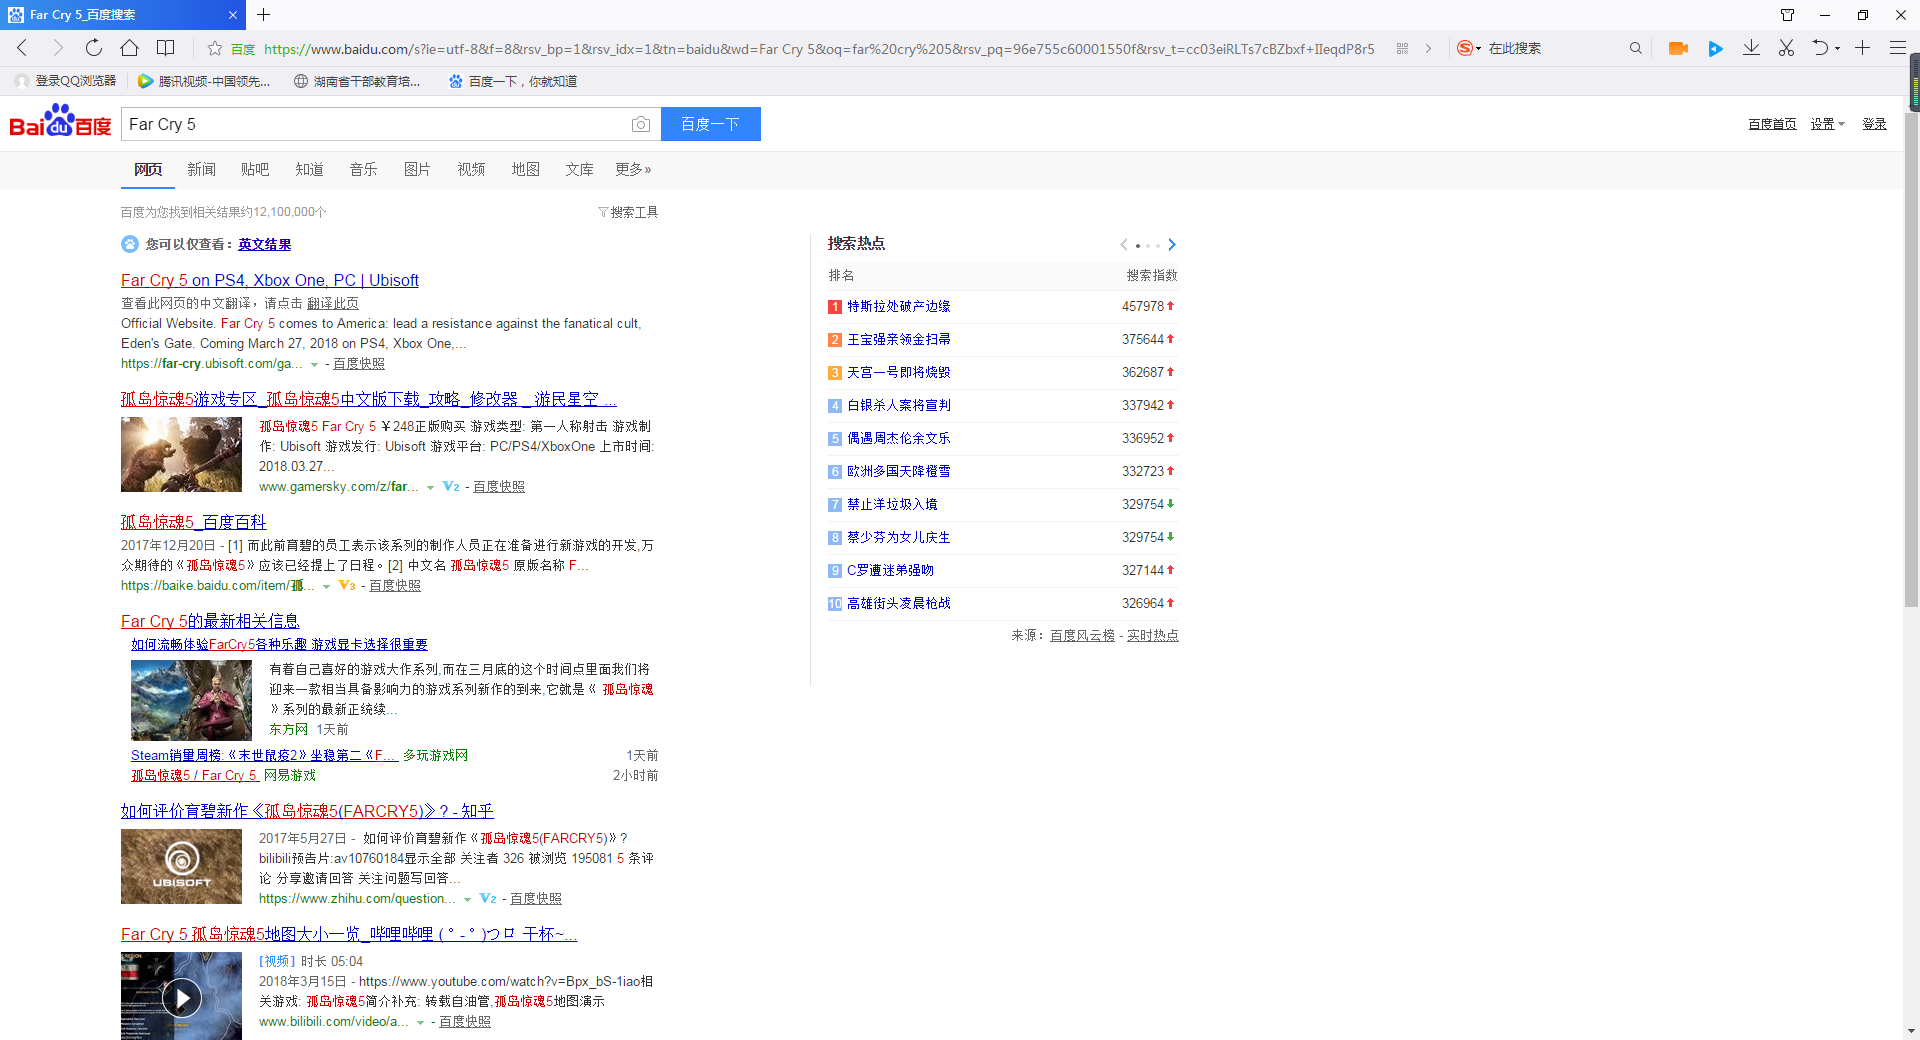1920x1040 pixels.
Task: Click the QR code icon in the address bar
Action: pyautogui.click(x=1402, y=48)
